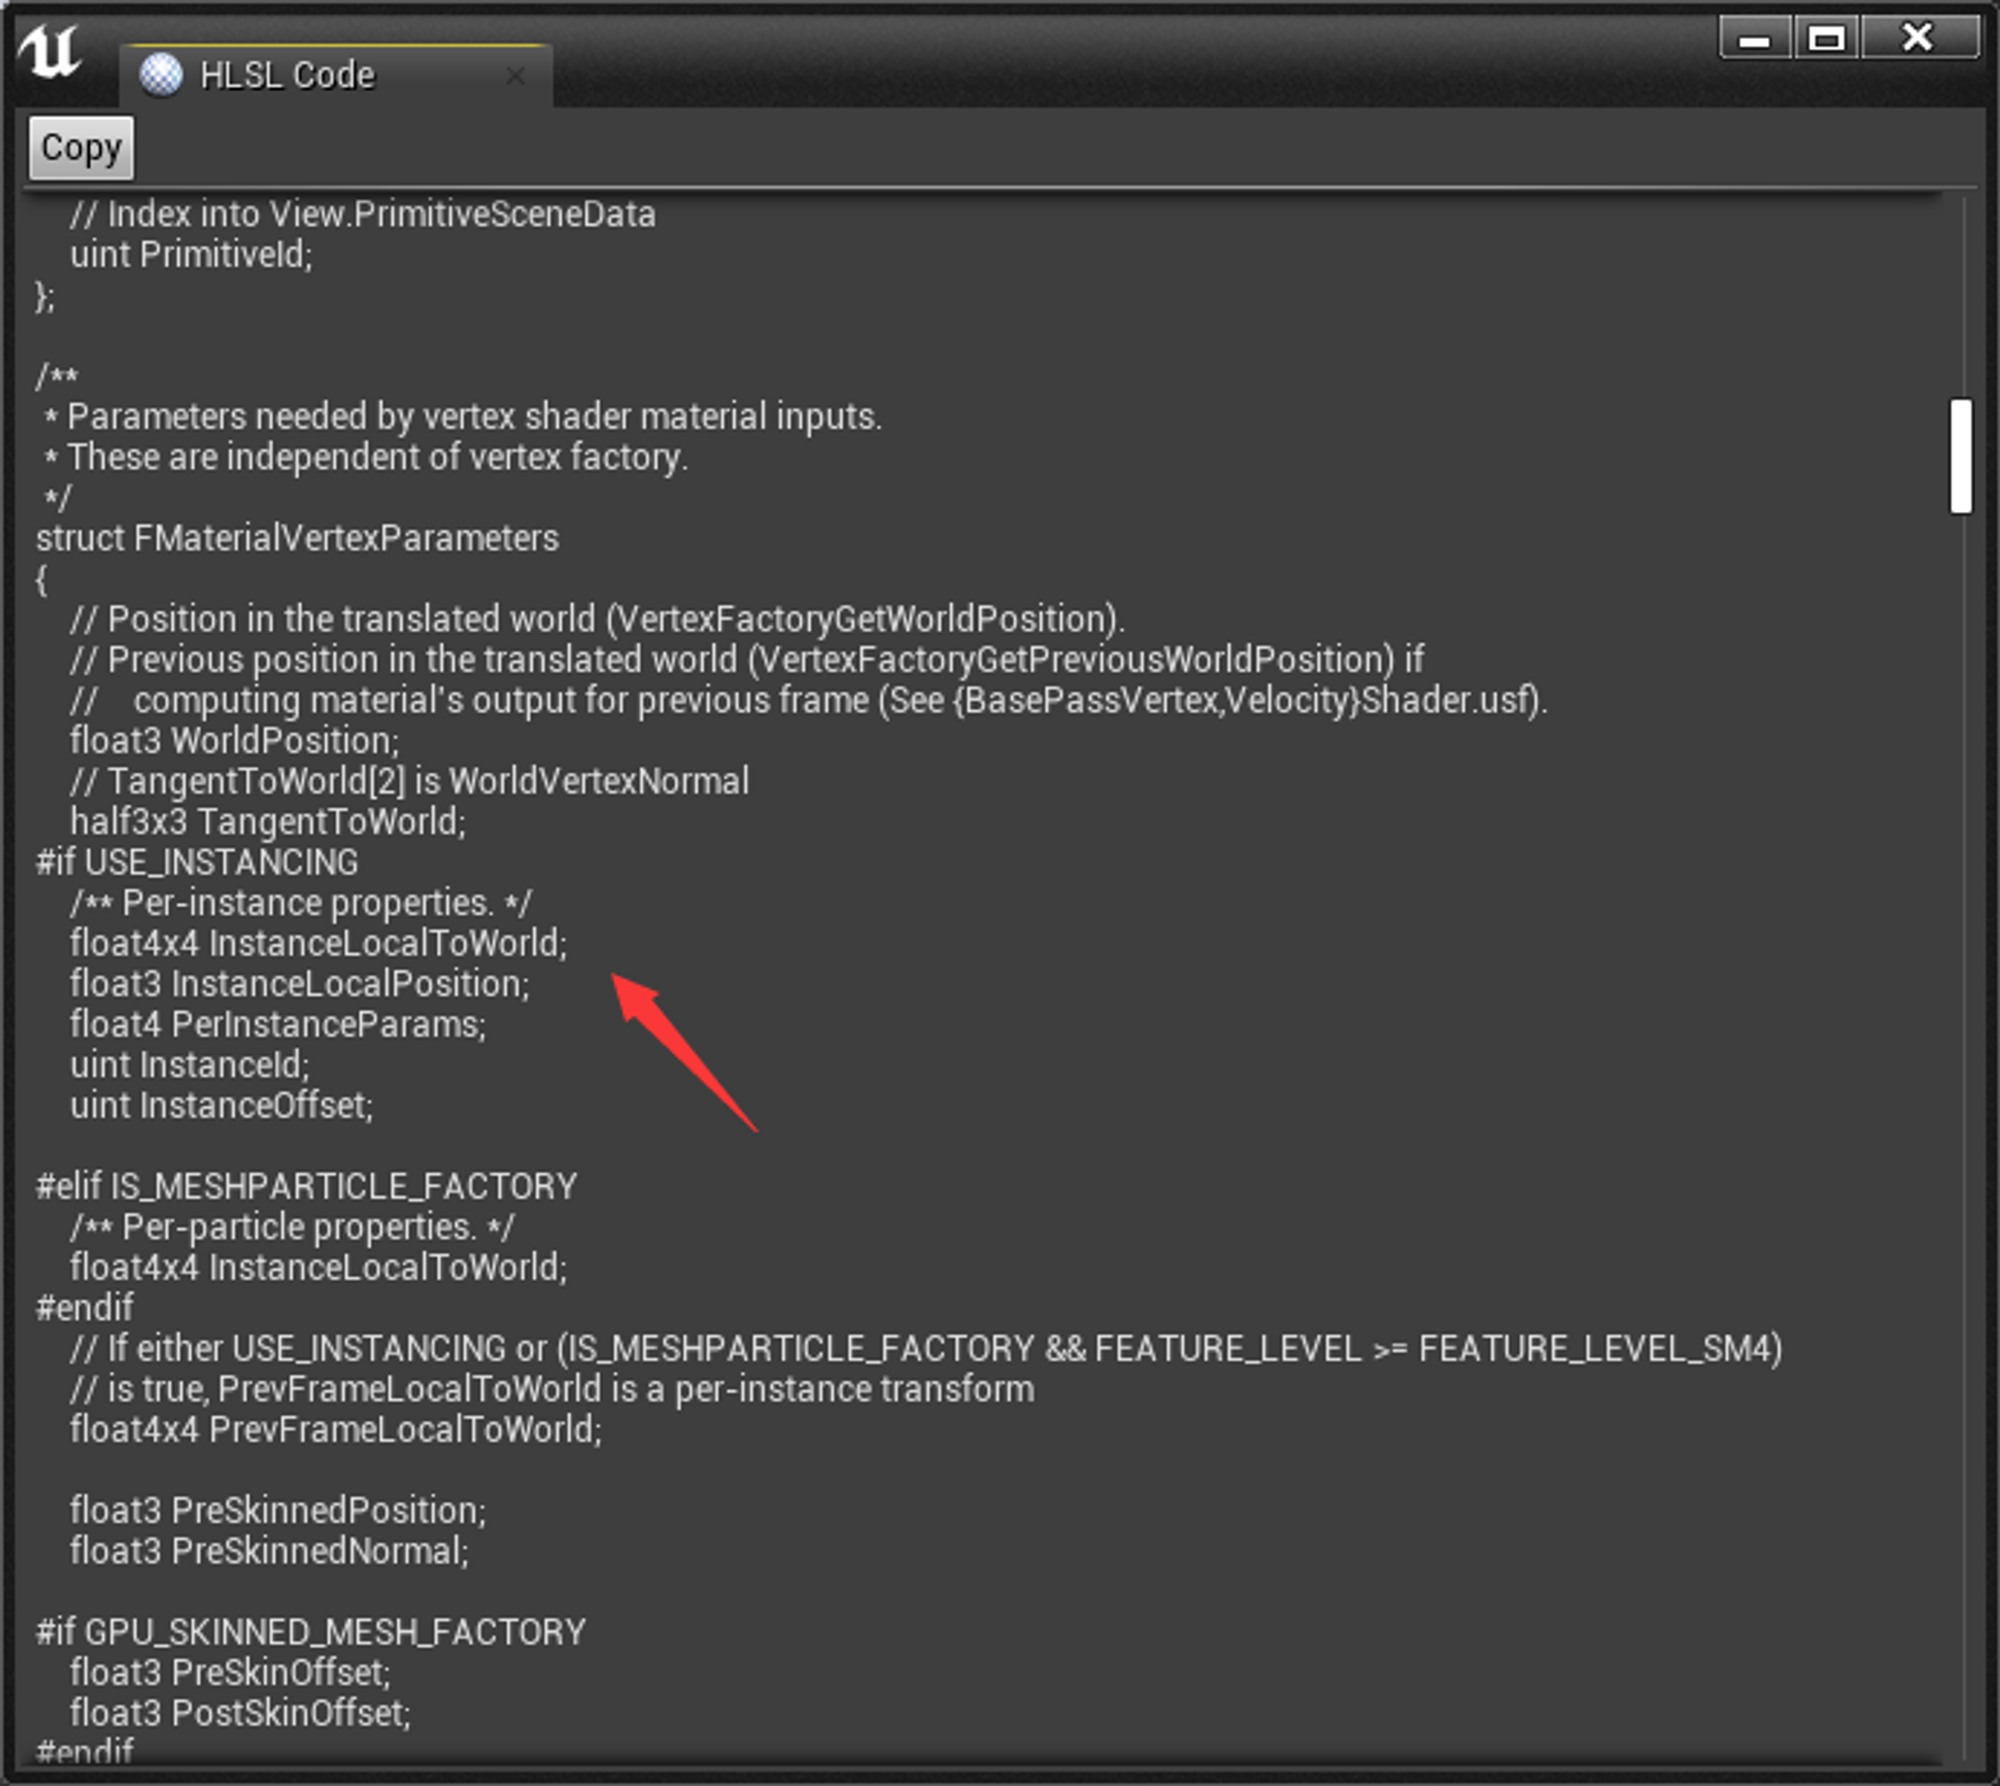Close the HLSL Code tab
This screenshot has height=1786, width=2000.
click(515, 75)
